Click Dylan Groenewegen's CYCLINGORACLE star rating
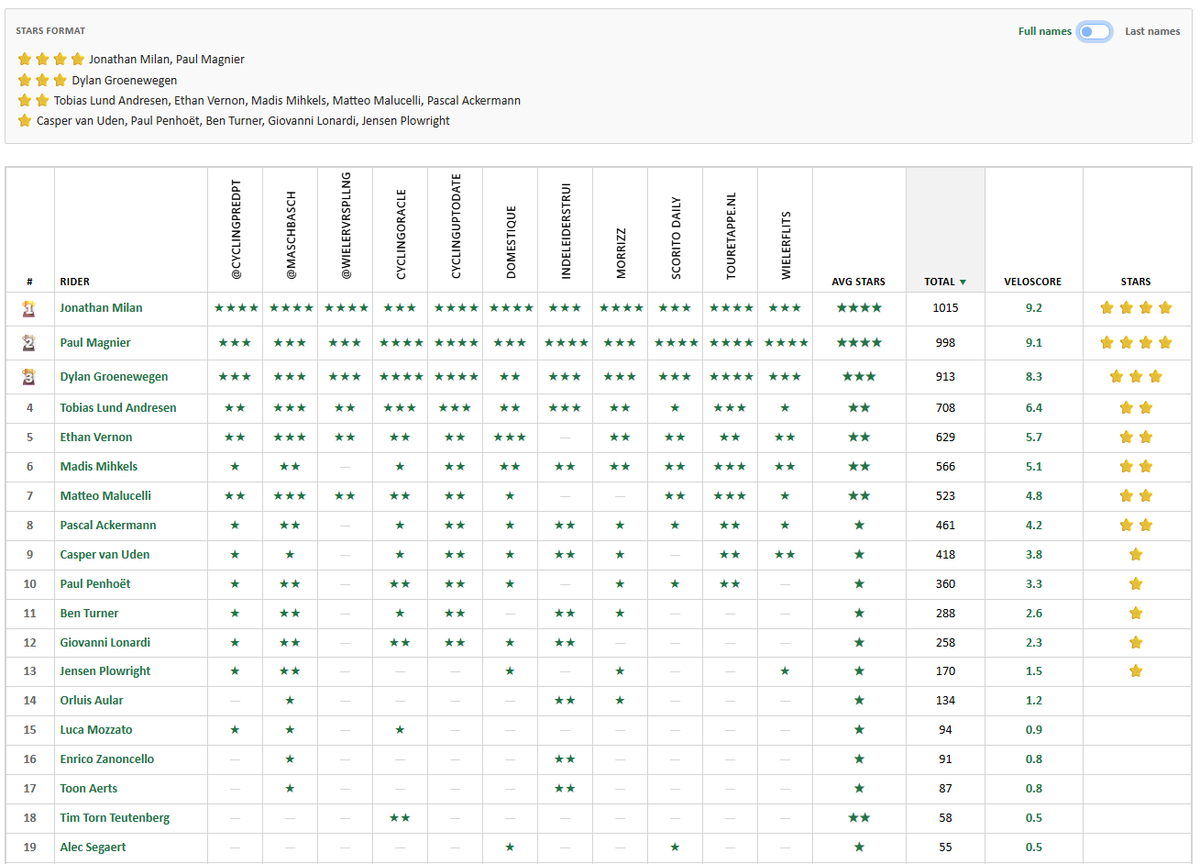 tap(401, 377)
